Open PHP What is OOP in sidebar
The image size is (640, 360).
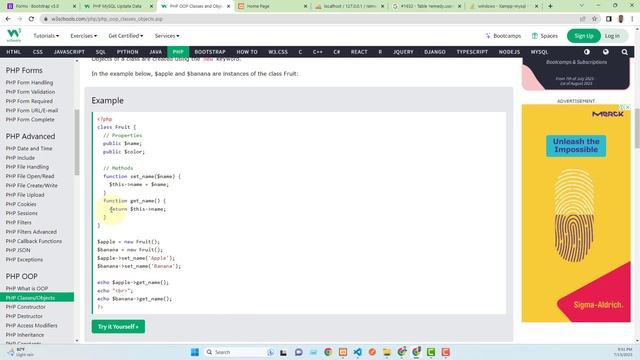[x=27, y=288]
